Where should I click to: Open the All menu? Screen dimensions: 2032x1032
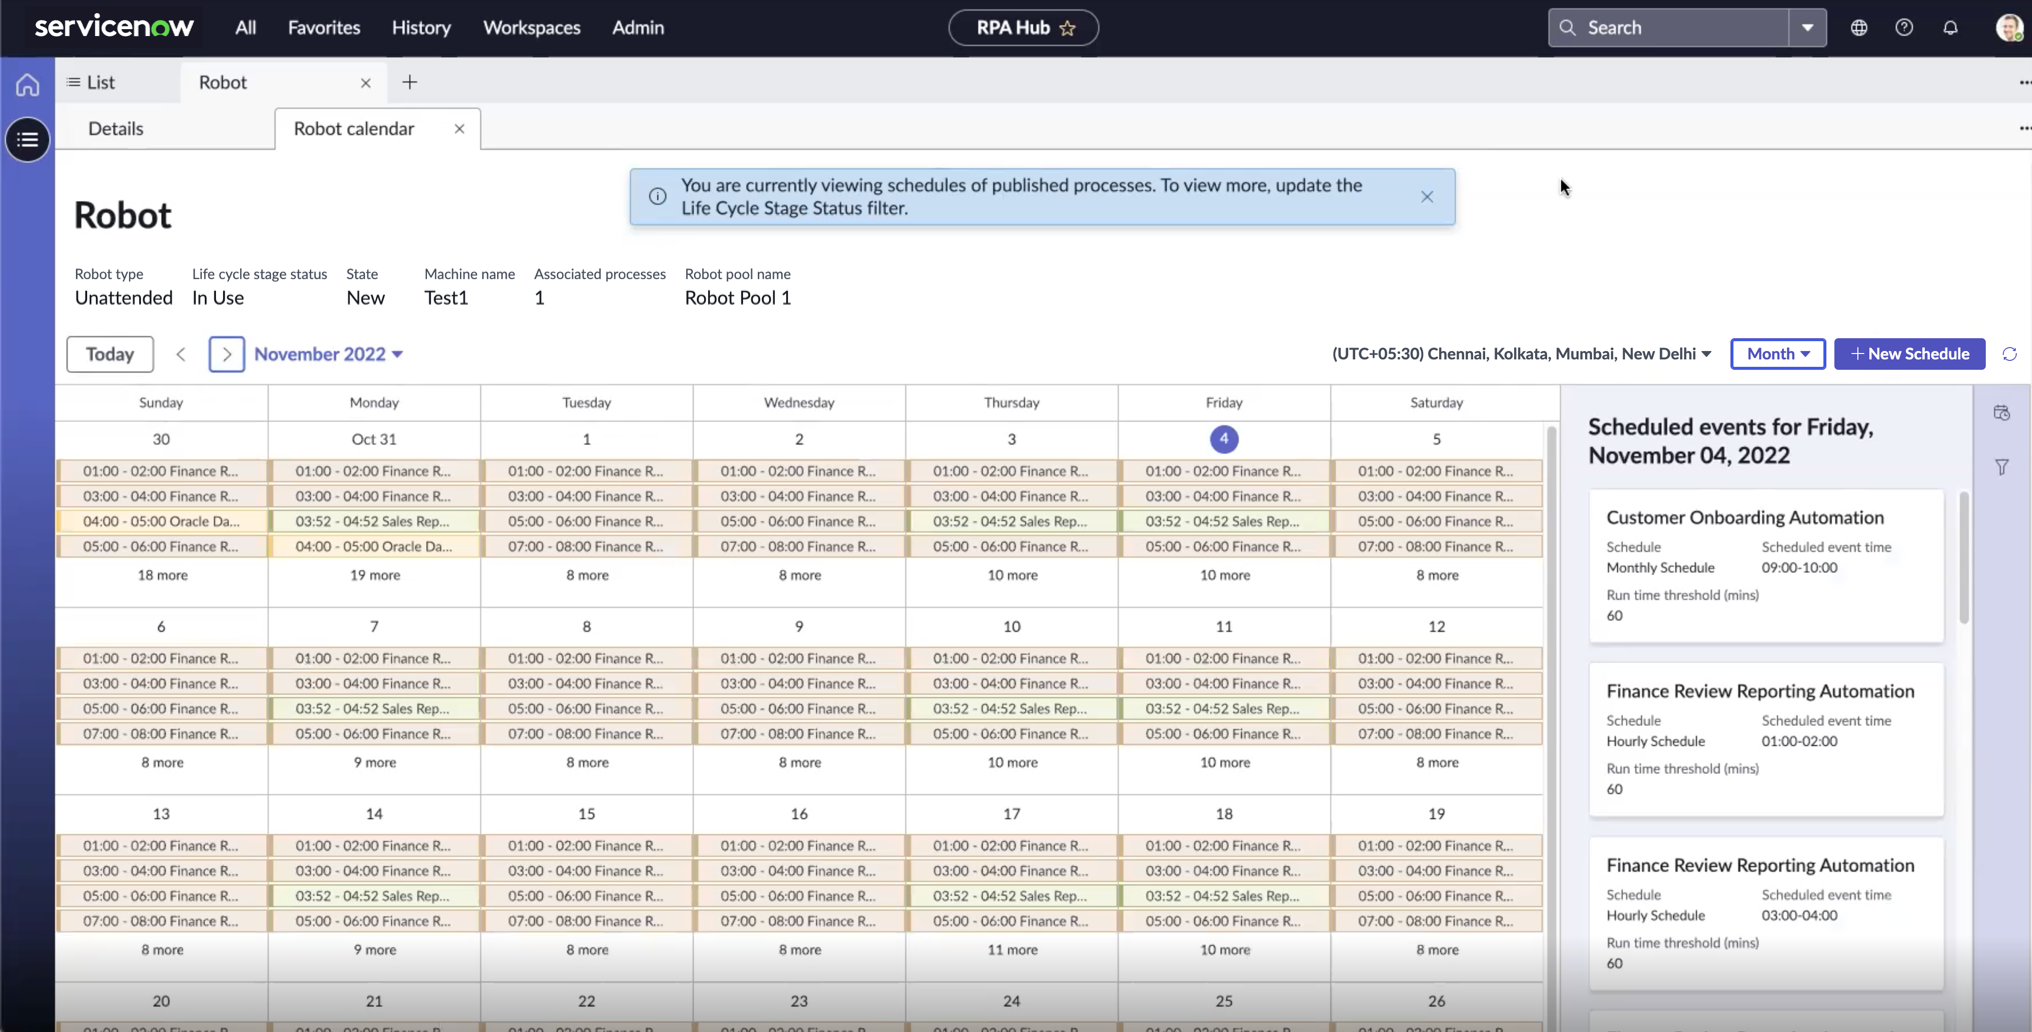click(x=246, y=28)
